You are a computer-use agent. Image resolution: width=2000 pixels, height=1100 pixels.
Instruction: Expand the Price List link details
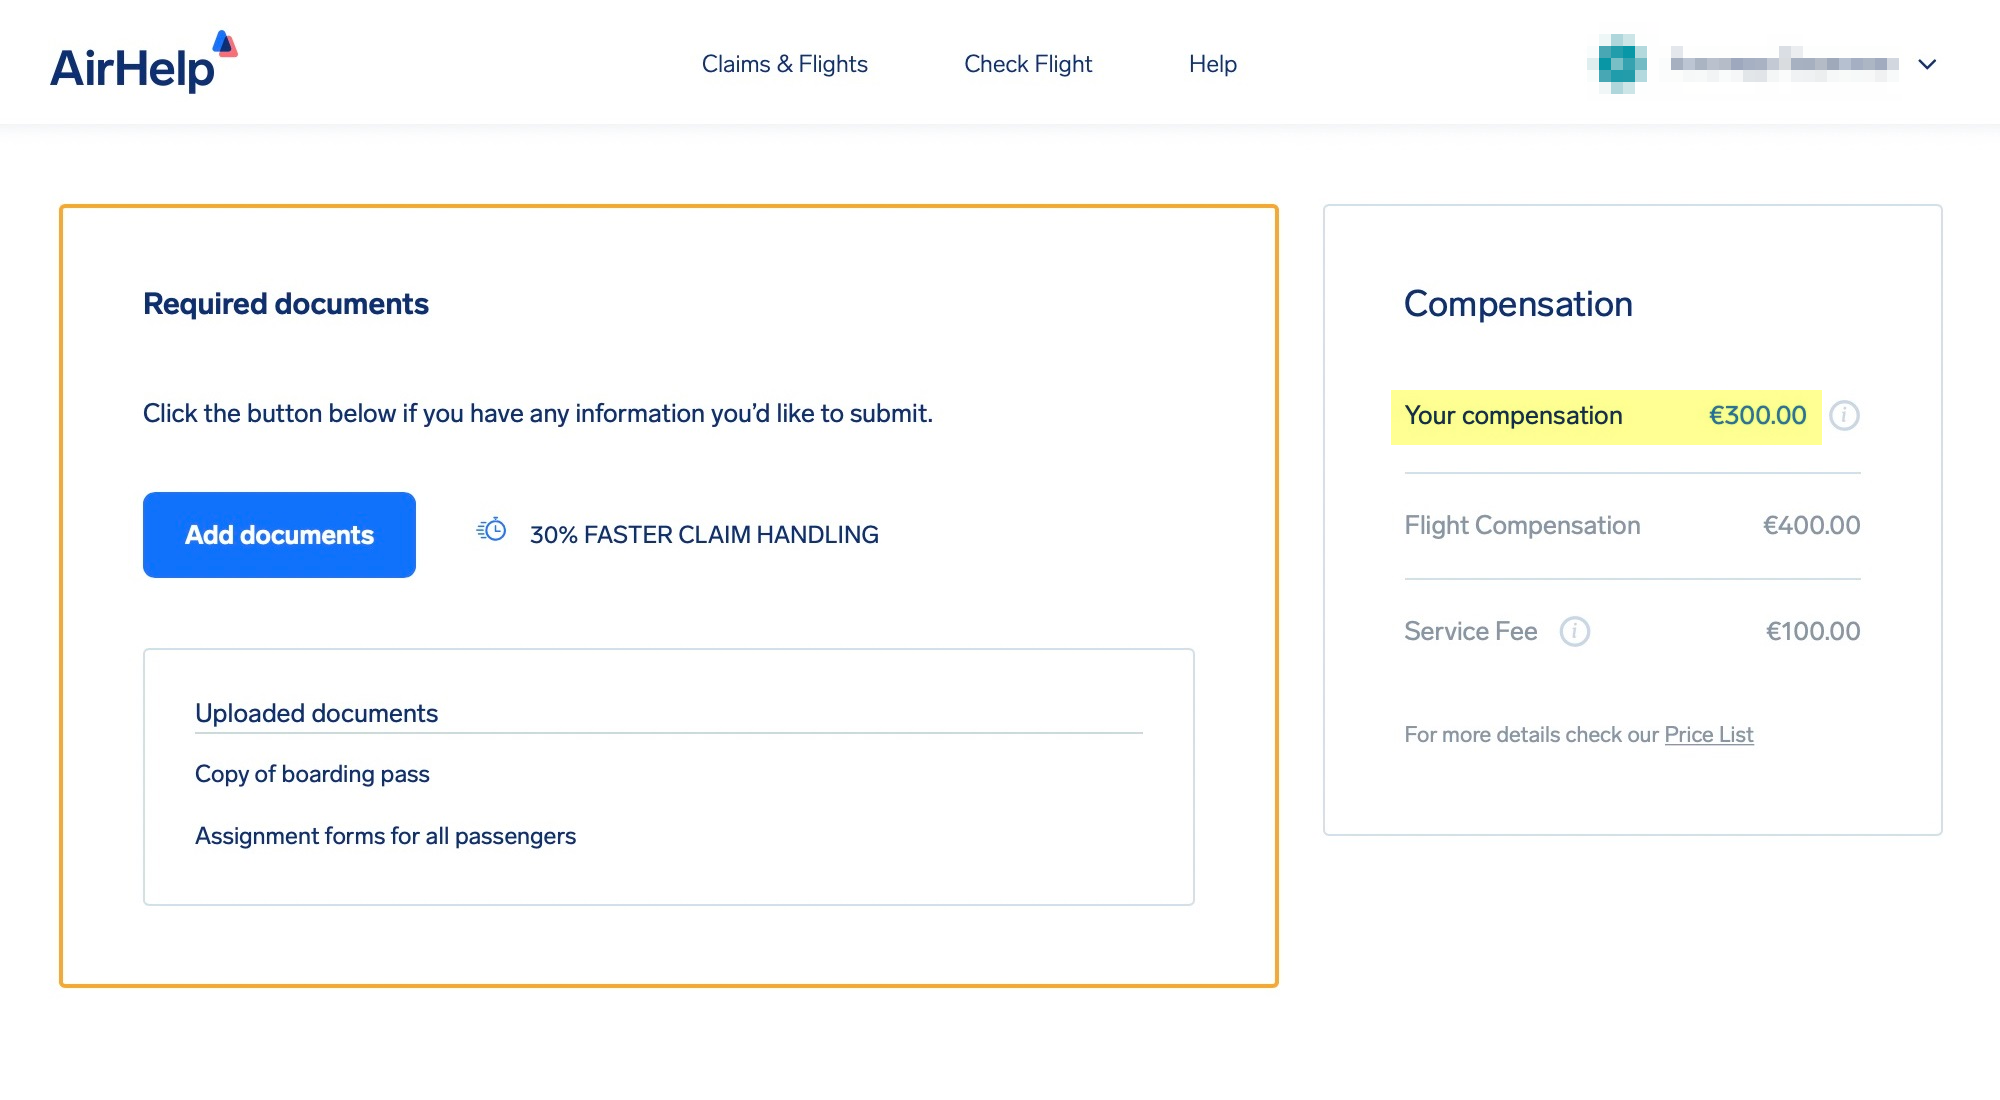pyautogui.click(x=1709, y=734)
